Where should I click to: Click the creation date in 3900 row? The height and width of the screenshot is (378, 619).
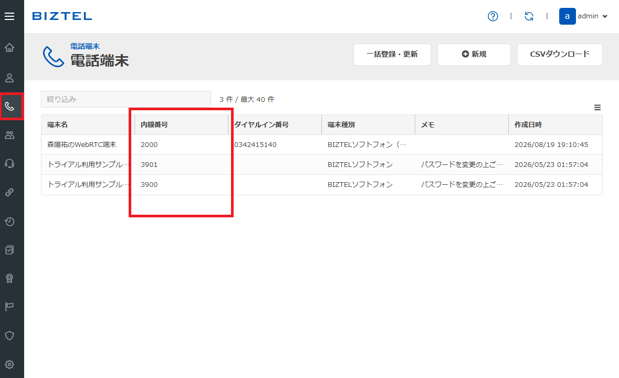click(x=551, y=184)
